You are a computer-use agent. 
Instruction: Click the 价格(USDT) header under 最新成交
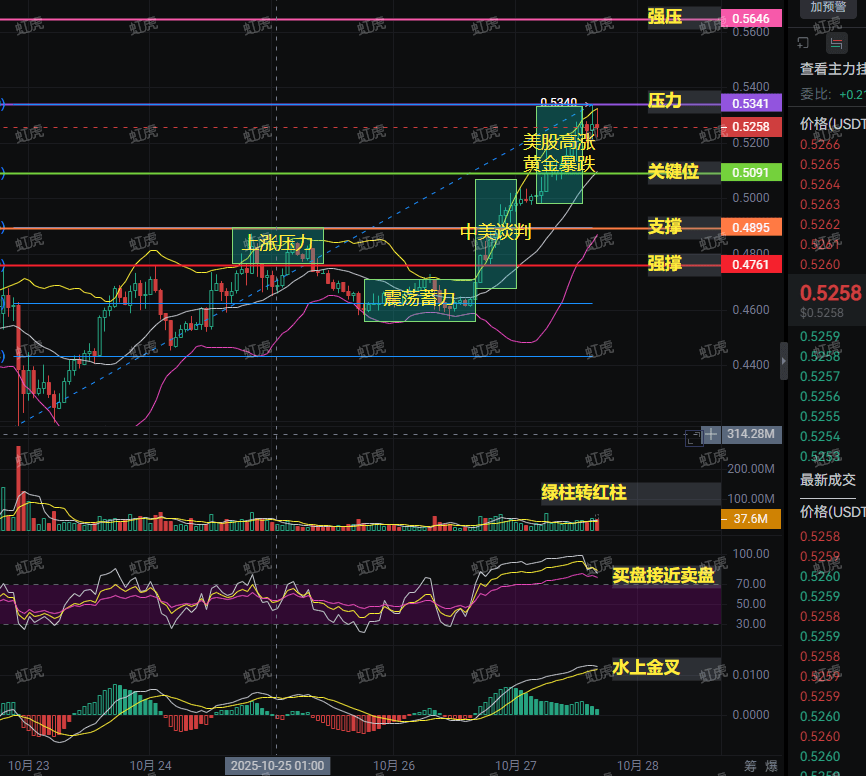tap(833, 512)
